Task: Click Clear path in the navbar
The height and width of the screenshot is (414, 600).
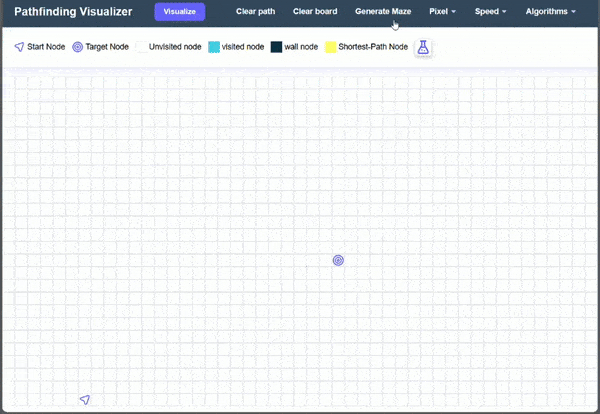Action: pyautogui.click(x=255, y=12)
